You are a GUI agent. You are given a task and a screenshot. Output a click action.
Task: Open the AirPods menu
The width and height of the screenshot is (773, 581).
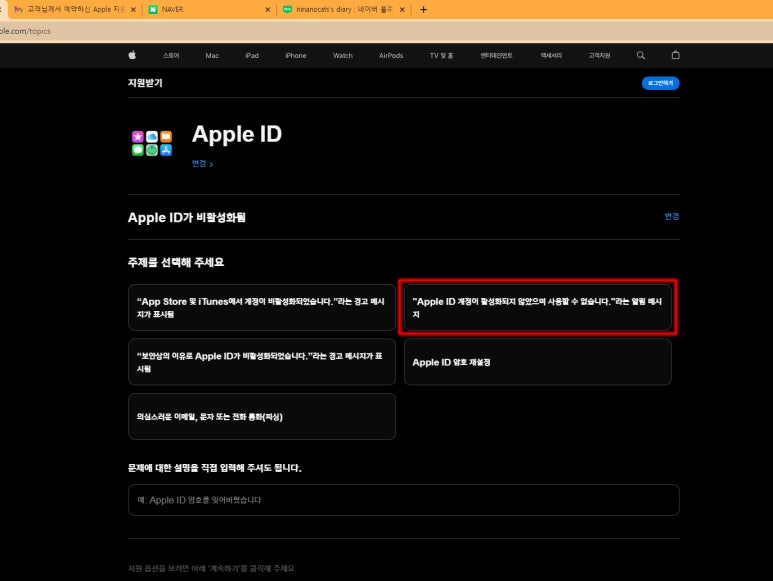coord(391,56)
